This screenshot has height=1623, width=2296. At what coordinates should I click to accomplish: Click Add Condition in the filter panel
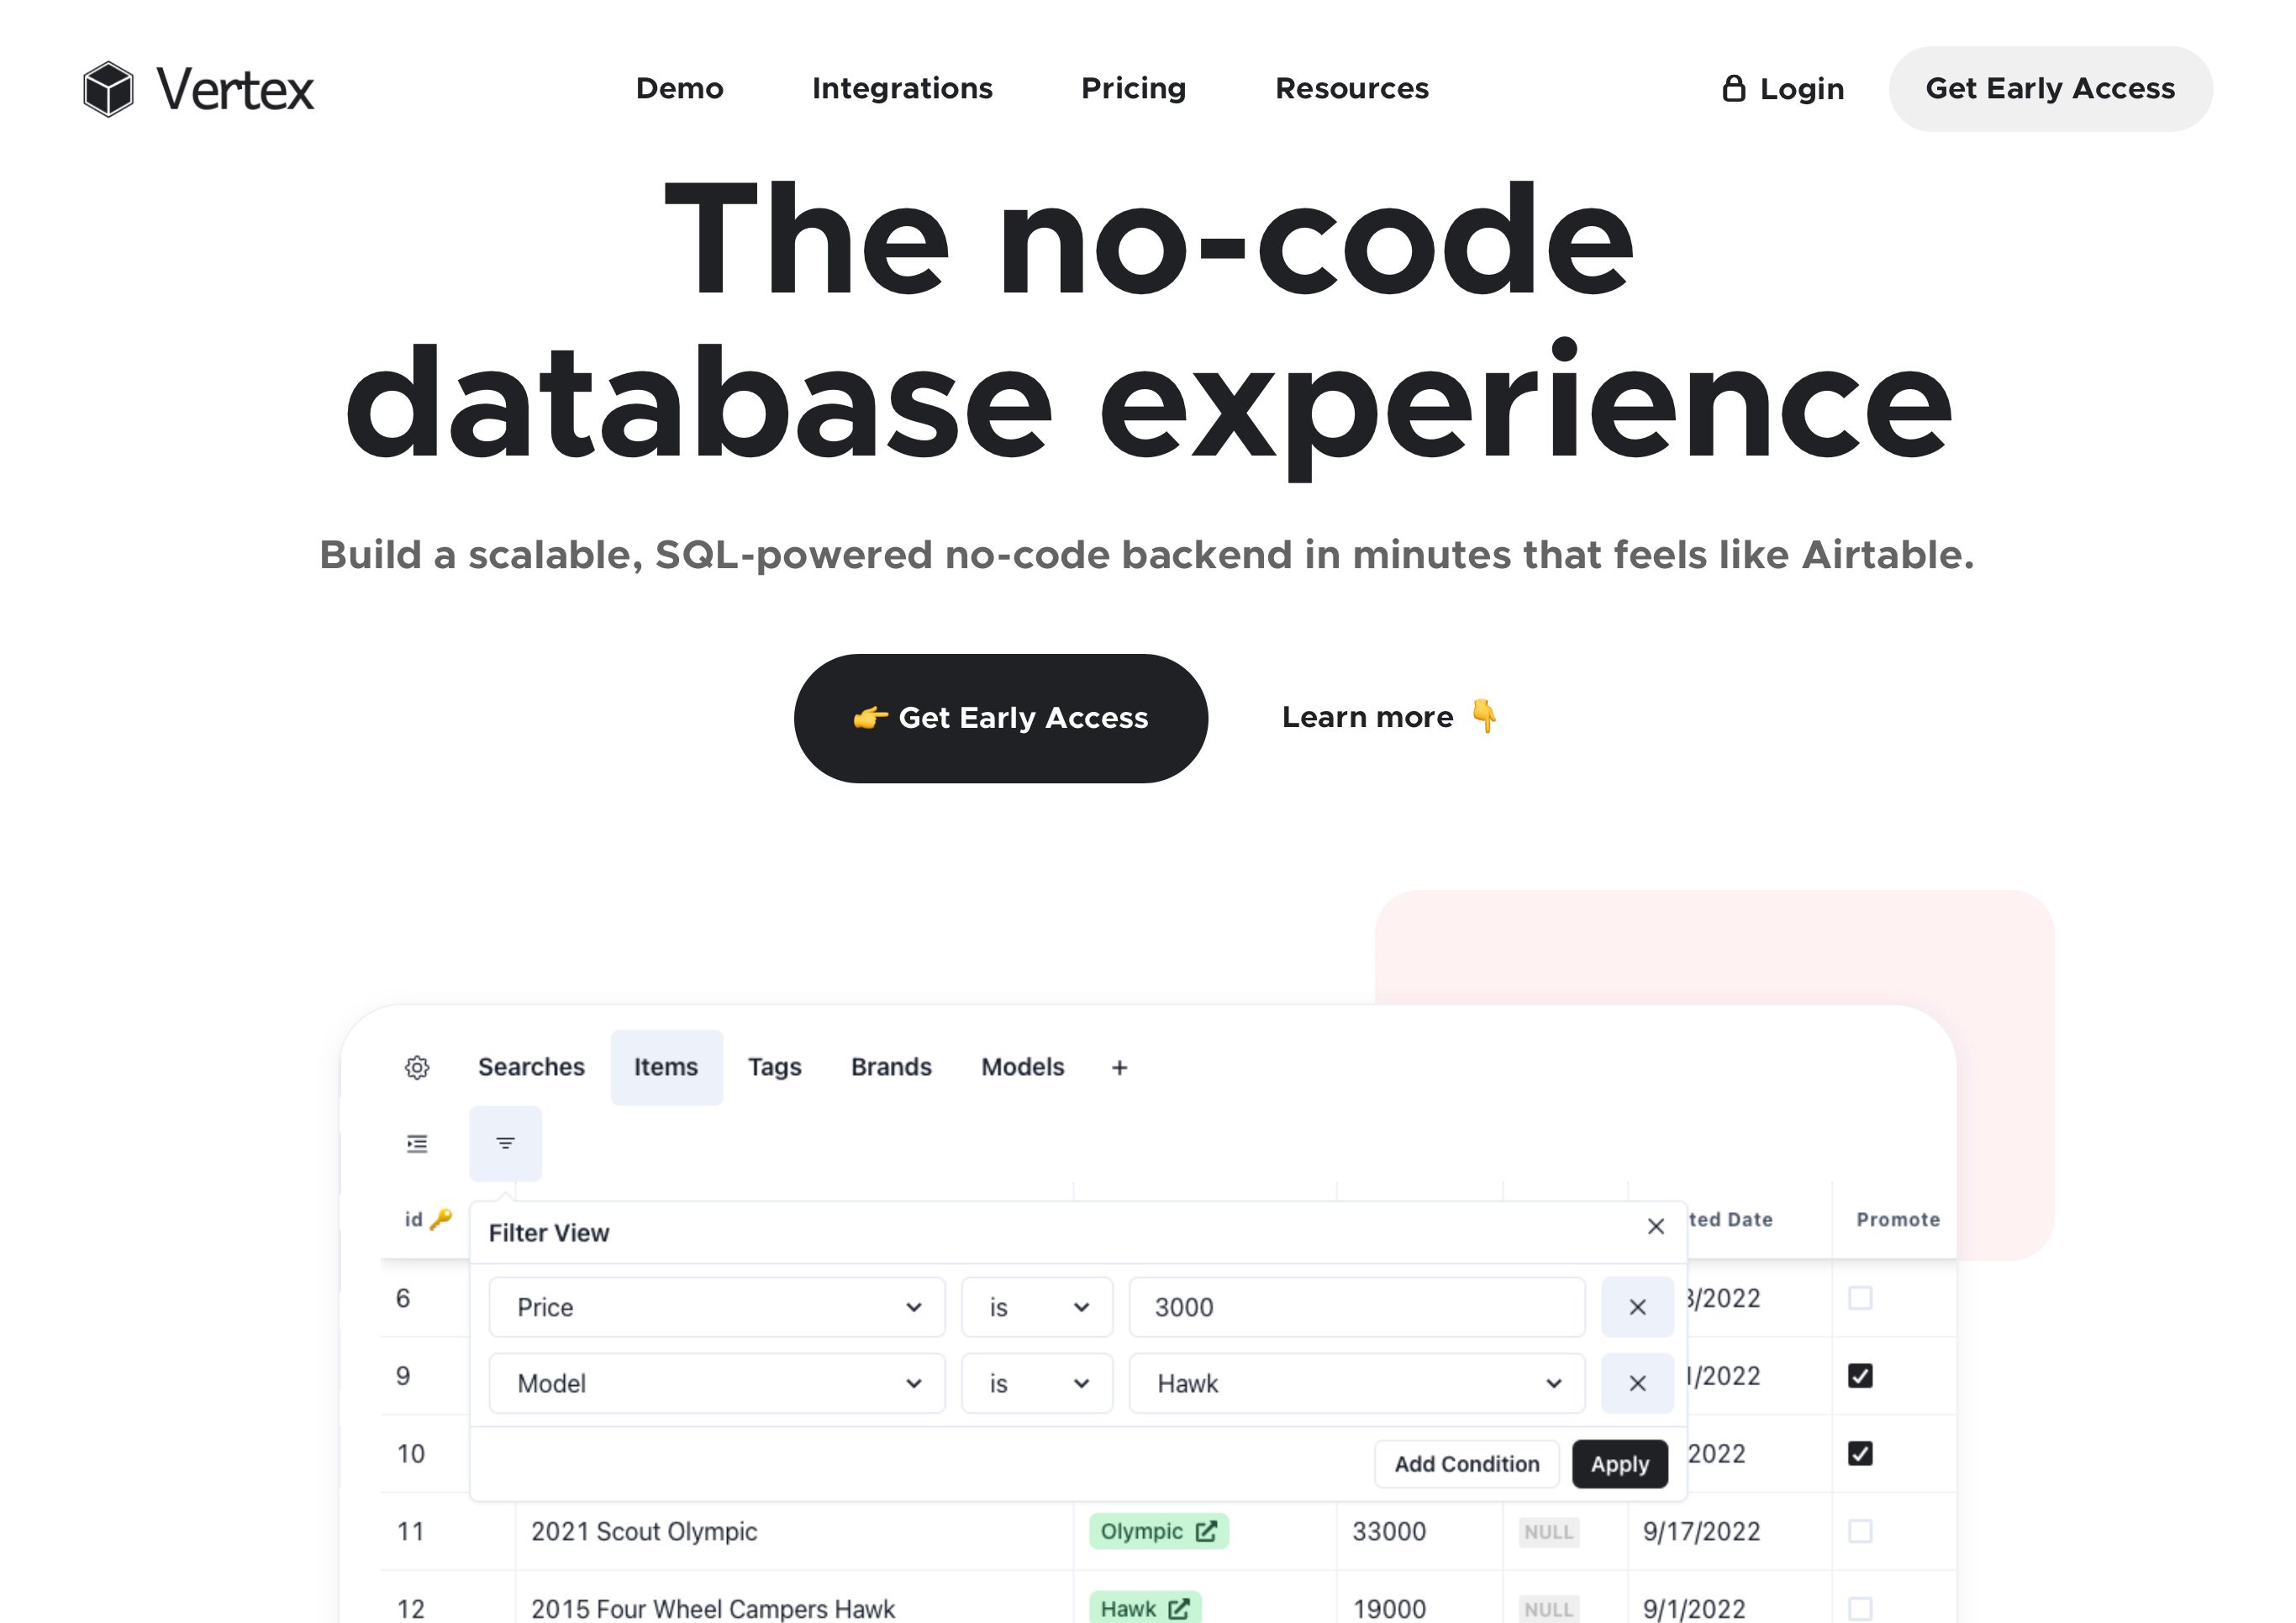(x=1466, y=1463)
